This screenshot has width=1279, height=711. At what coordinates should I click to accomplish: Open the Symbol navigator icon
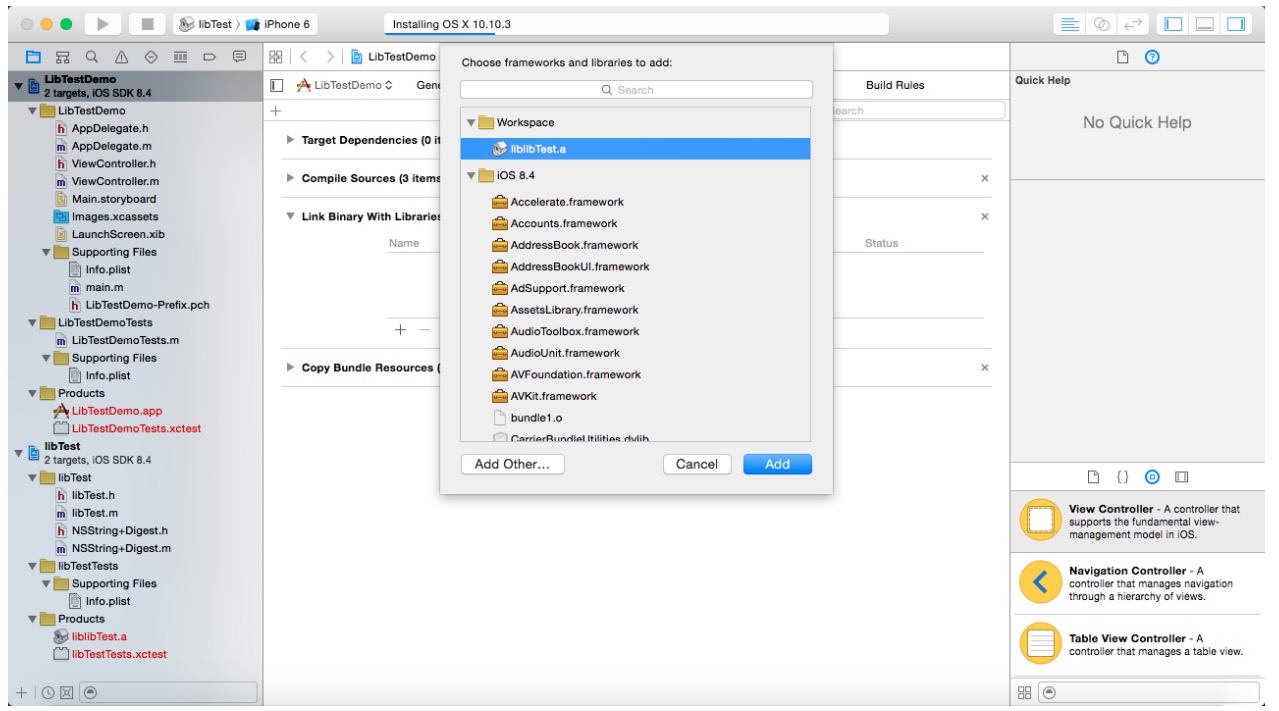62,57
